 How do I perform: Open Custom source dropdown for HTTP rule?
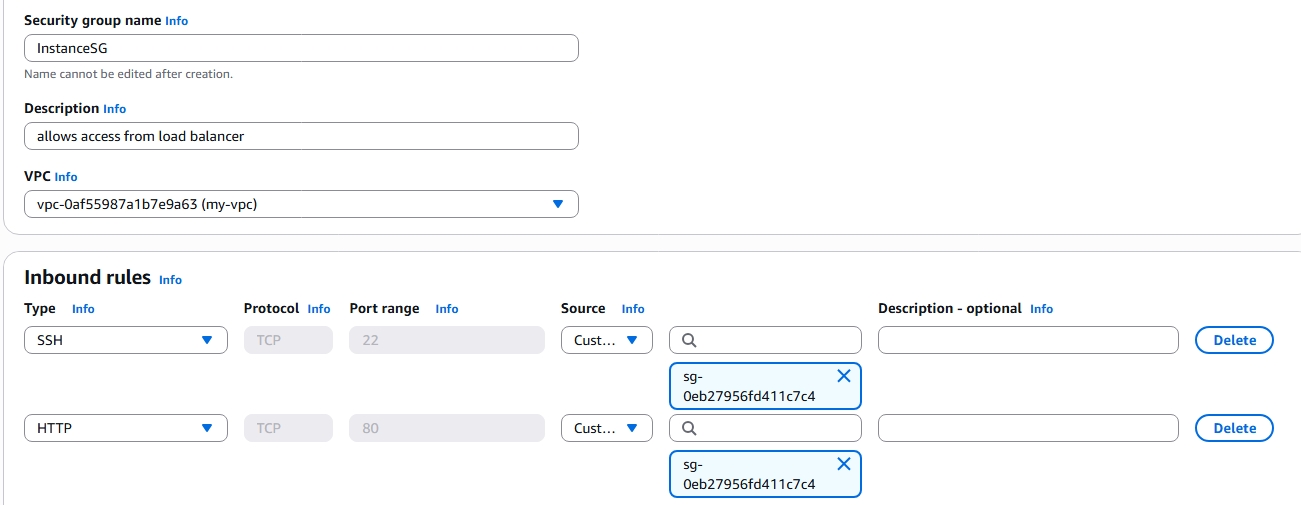coord(606,428)
